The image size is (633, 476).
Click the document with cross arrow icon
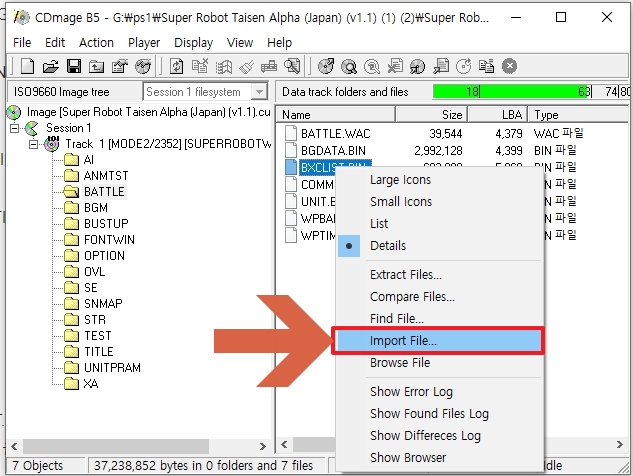395,66
